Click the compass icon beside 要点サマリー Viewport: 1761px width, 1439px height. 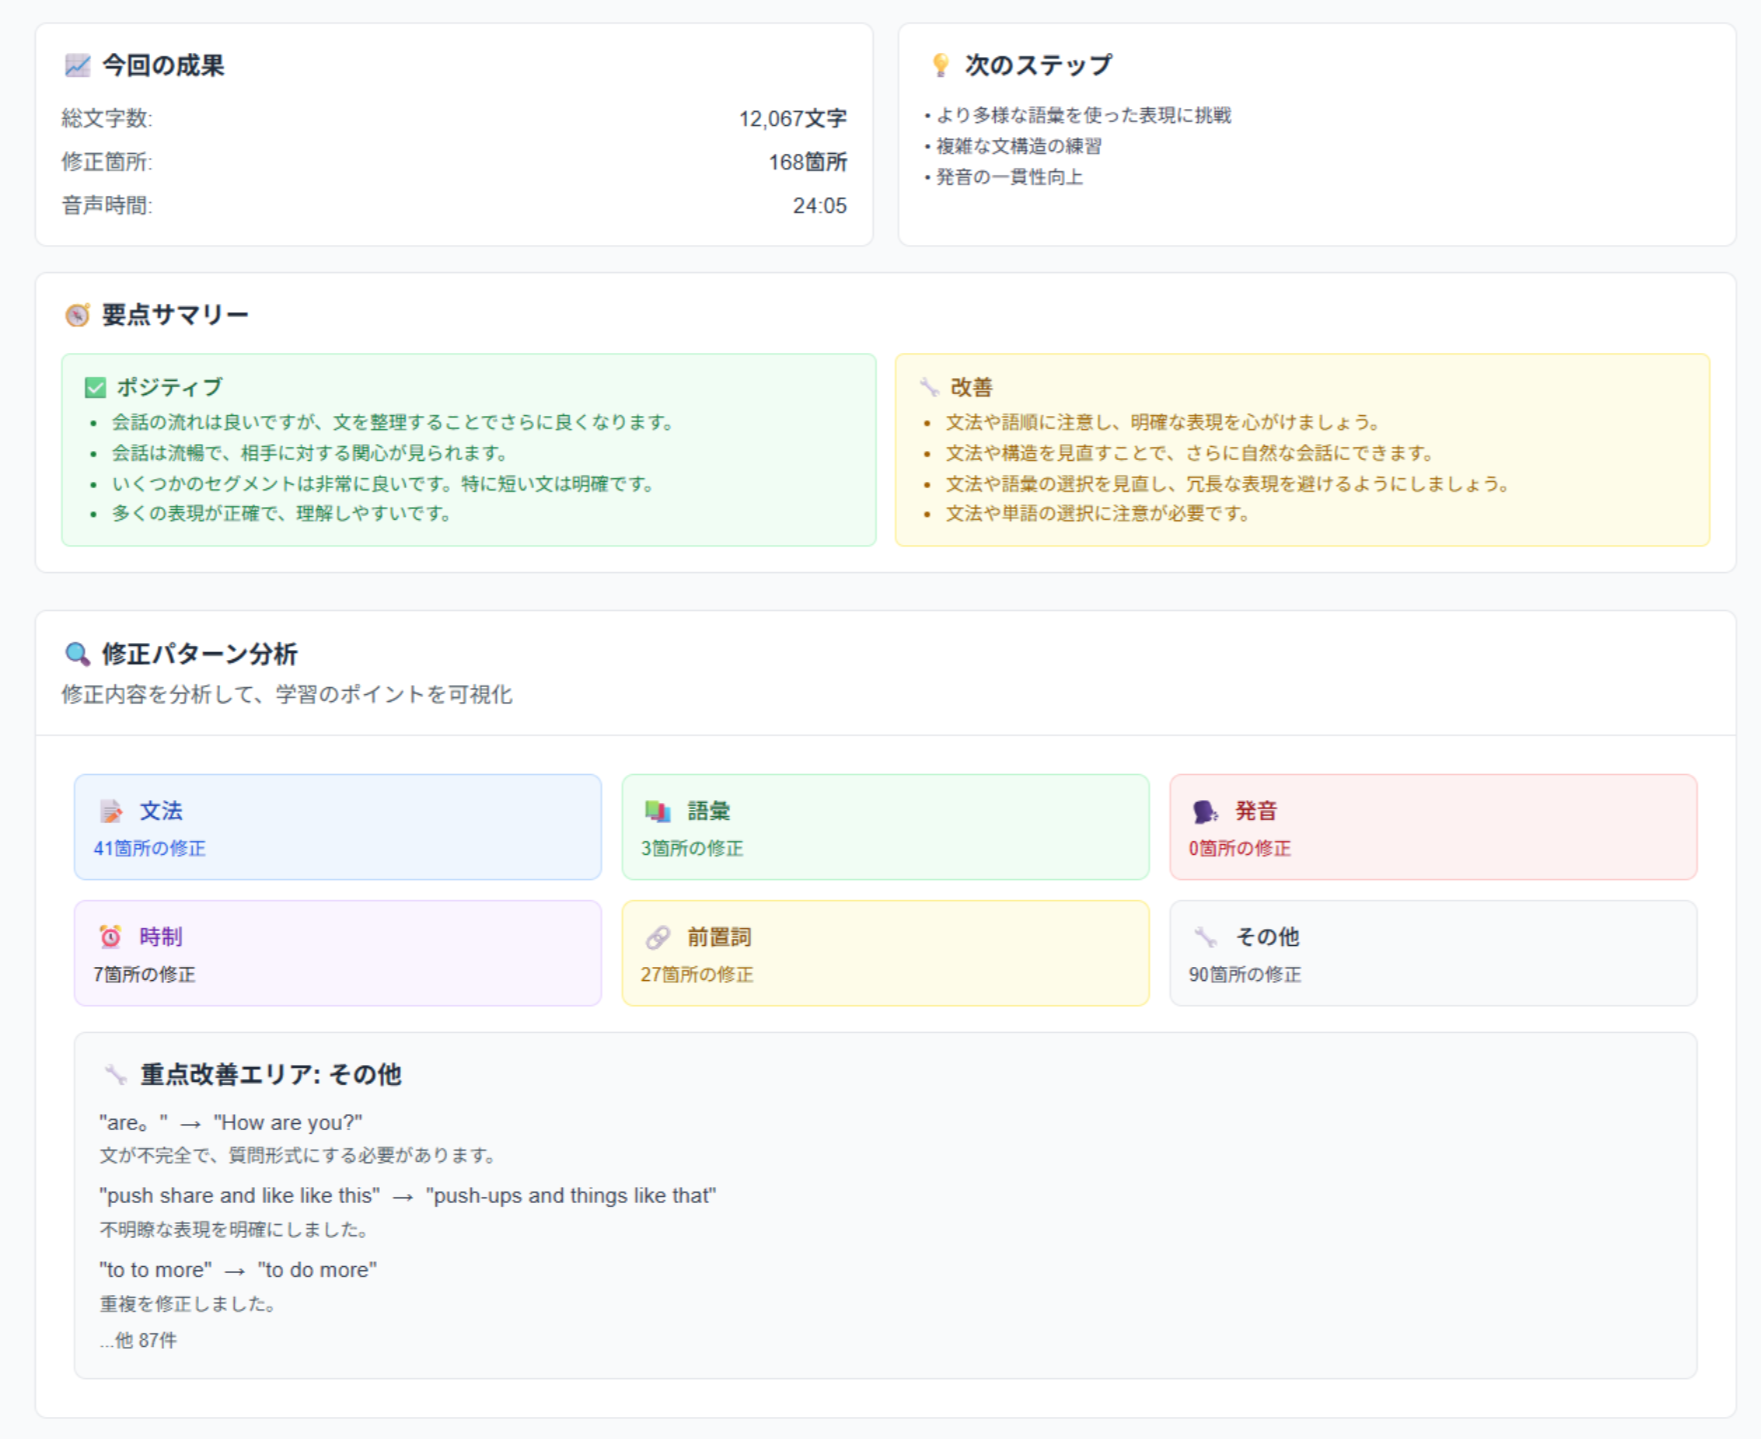coord(77,316)
